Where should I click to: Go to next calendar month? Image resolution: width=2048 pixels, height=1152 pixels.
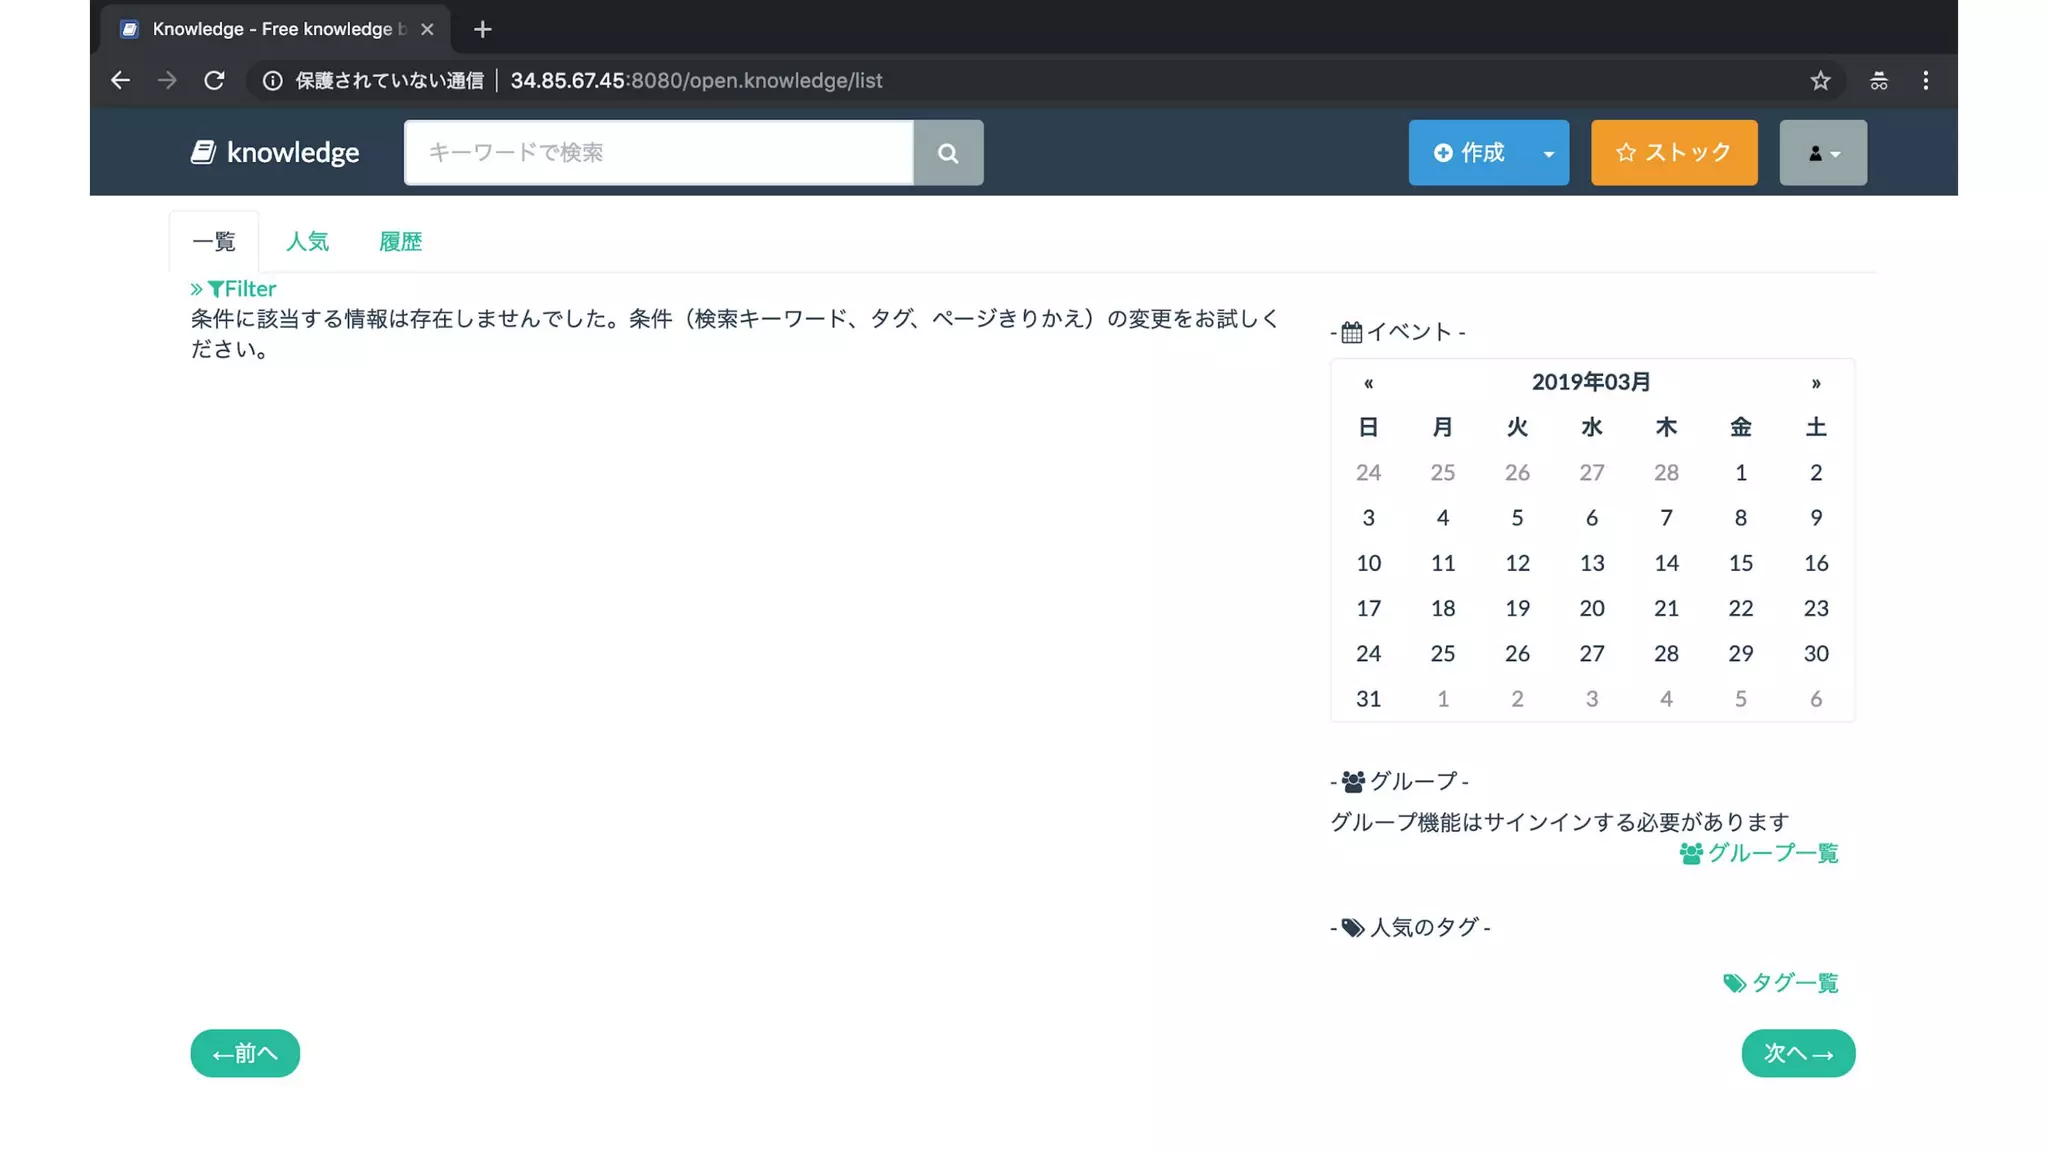1815,383
